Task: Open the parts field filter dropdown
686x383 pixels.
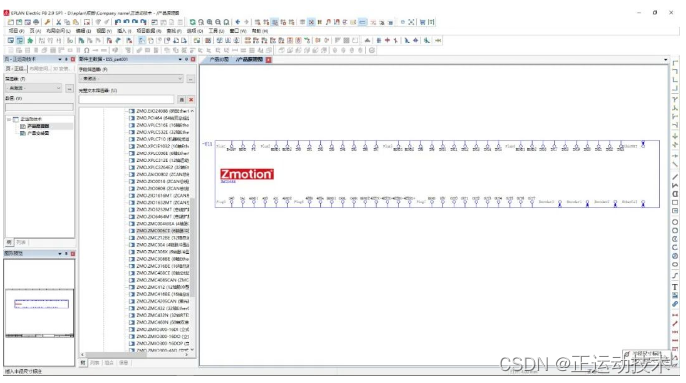Action: (x=180, y=78)
